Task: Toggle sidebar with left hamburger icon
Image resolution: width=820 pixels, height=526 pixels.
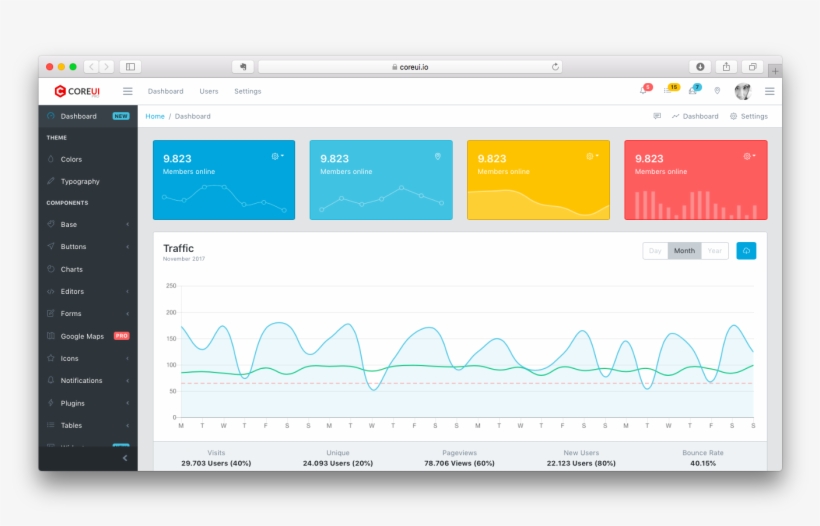Action: coord(127,91)
